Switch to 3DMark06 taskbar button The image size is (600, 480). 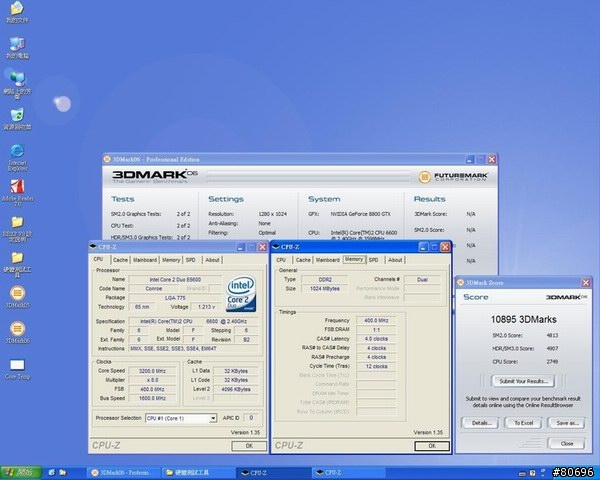122,473
